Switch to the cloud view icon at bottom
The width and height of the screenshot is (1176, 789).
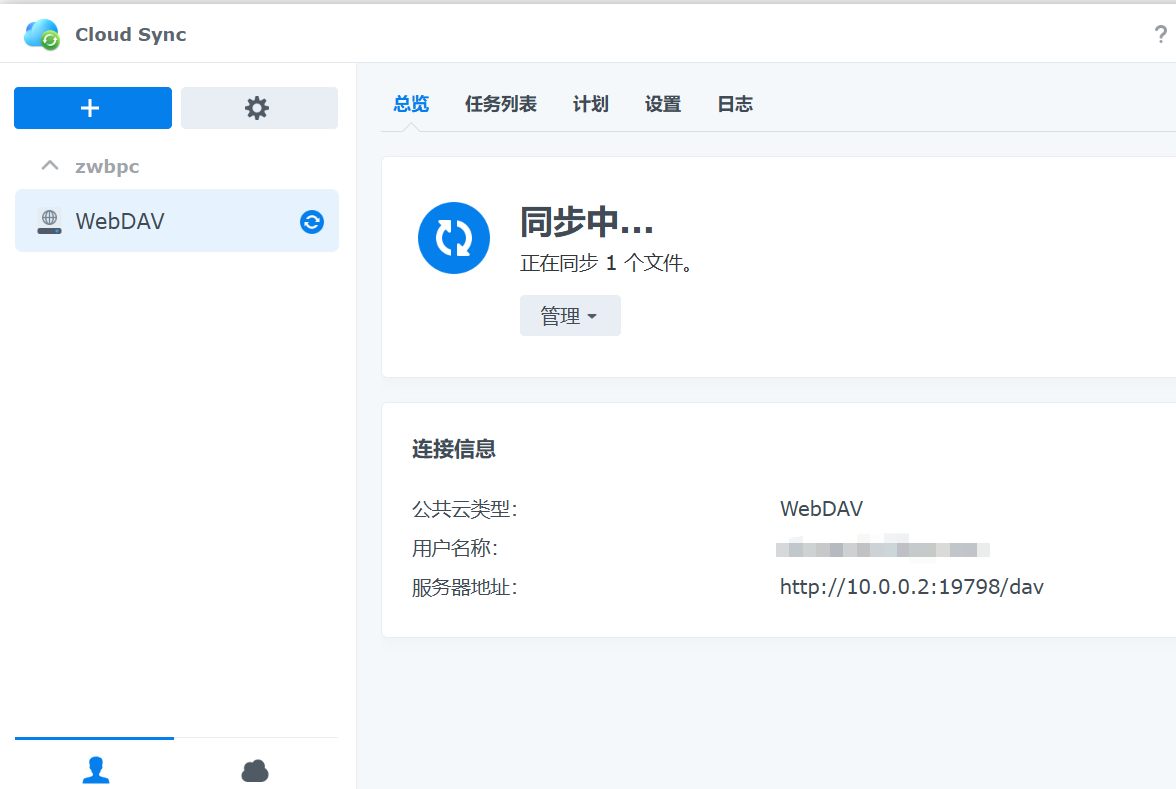pos(255,770)
